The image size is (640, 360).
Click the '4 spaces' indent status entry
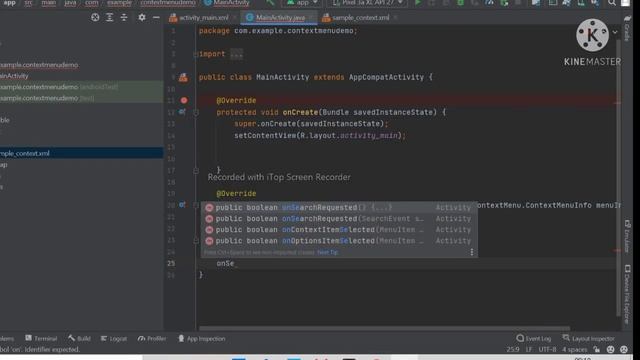pyautogui.click(x=574, y=349)
